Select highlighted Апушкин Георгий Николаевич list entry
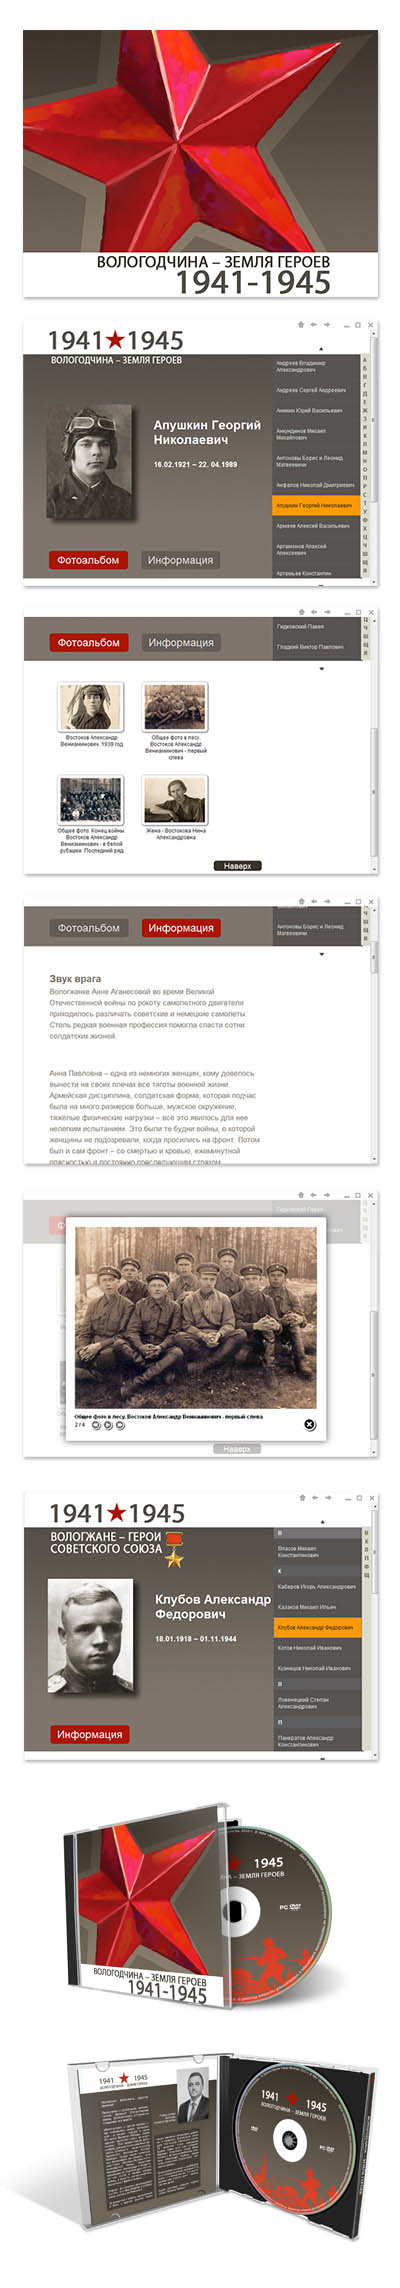The width and height of the screenshot is (400, 2288). 315,505
